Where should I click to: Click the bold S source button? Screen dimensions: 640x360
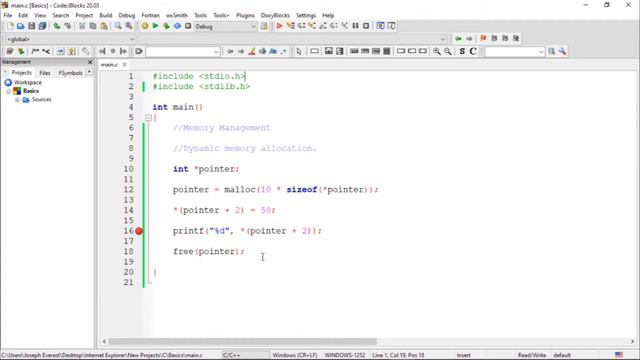462,51
